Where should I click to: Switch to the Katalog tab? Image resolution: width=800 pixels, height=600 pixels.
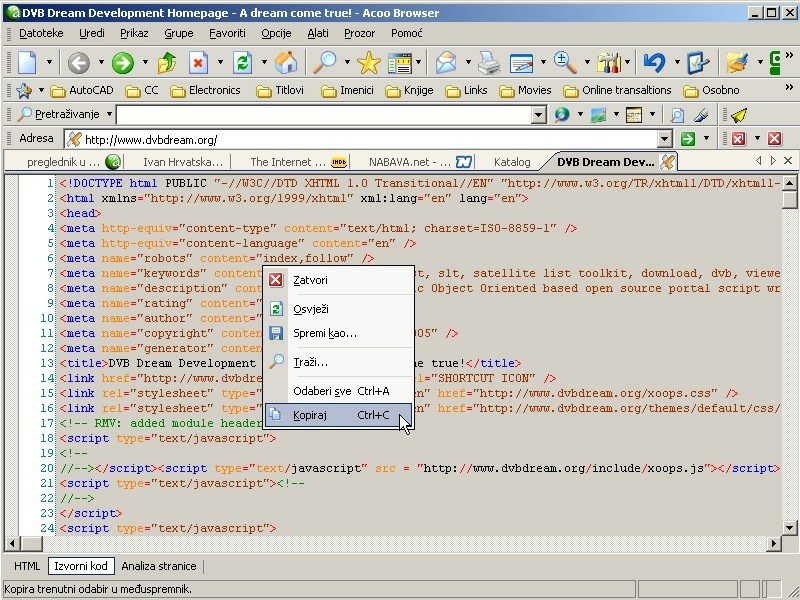pyautogui.click(x=512, y=162)
